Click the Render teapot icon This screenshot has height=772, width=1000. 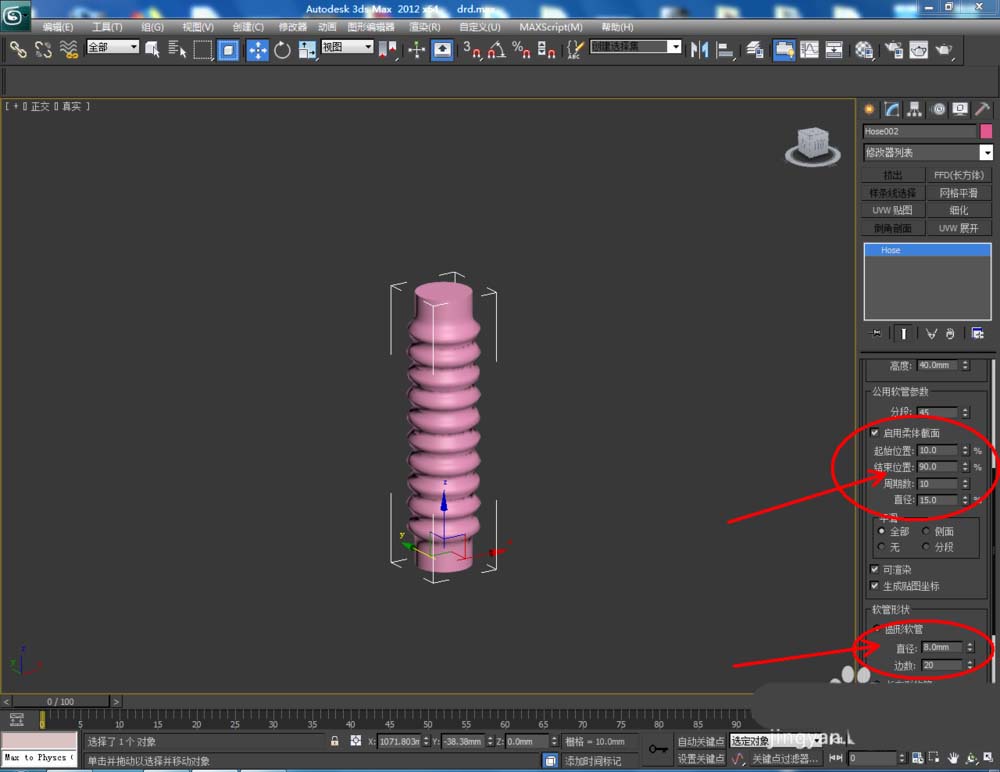point(942,50)
